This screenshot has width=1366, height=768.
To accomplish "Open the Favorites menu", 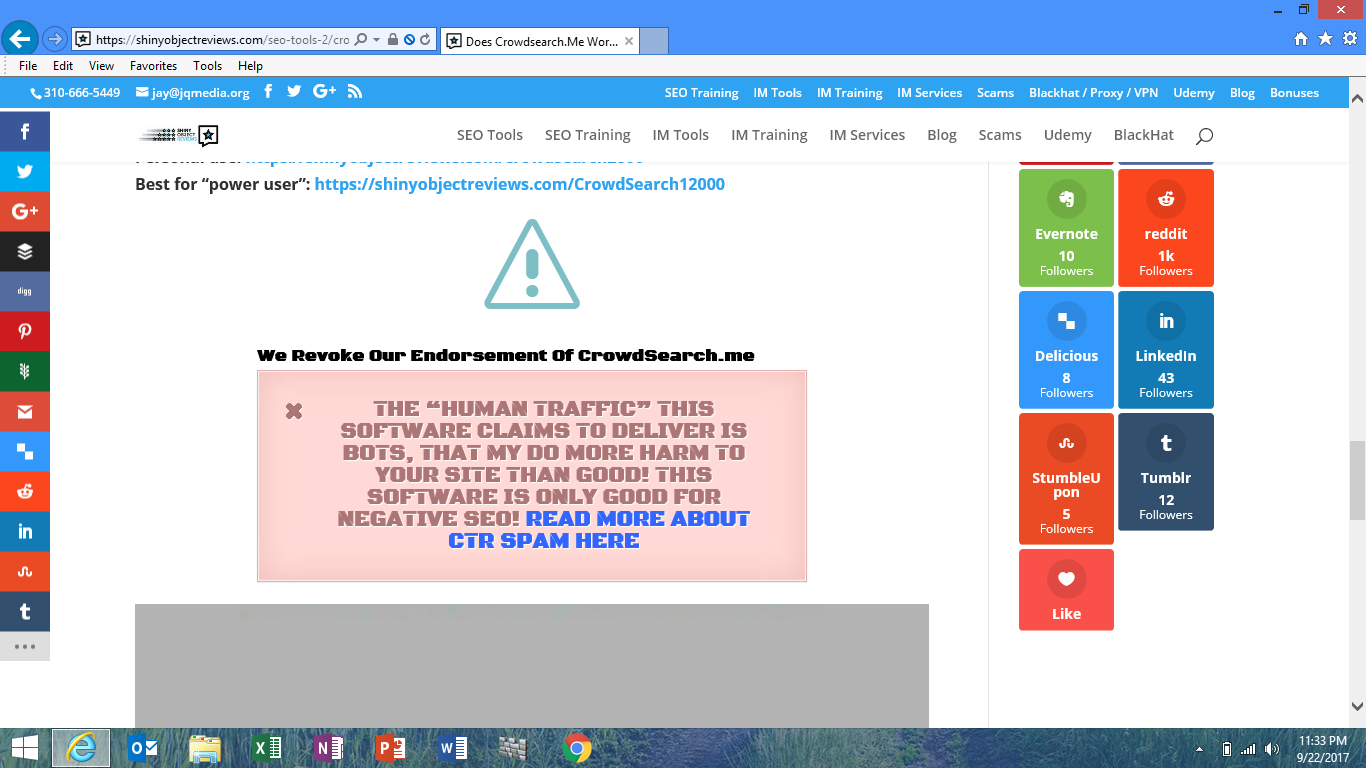I will pyautogui.click(x=153, y=66).
